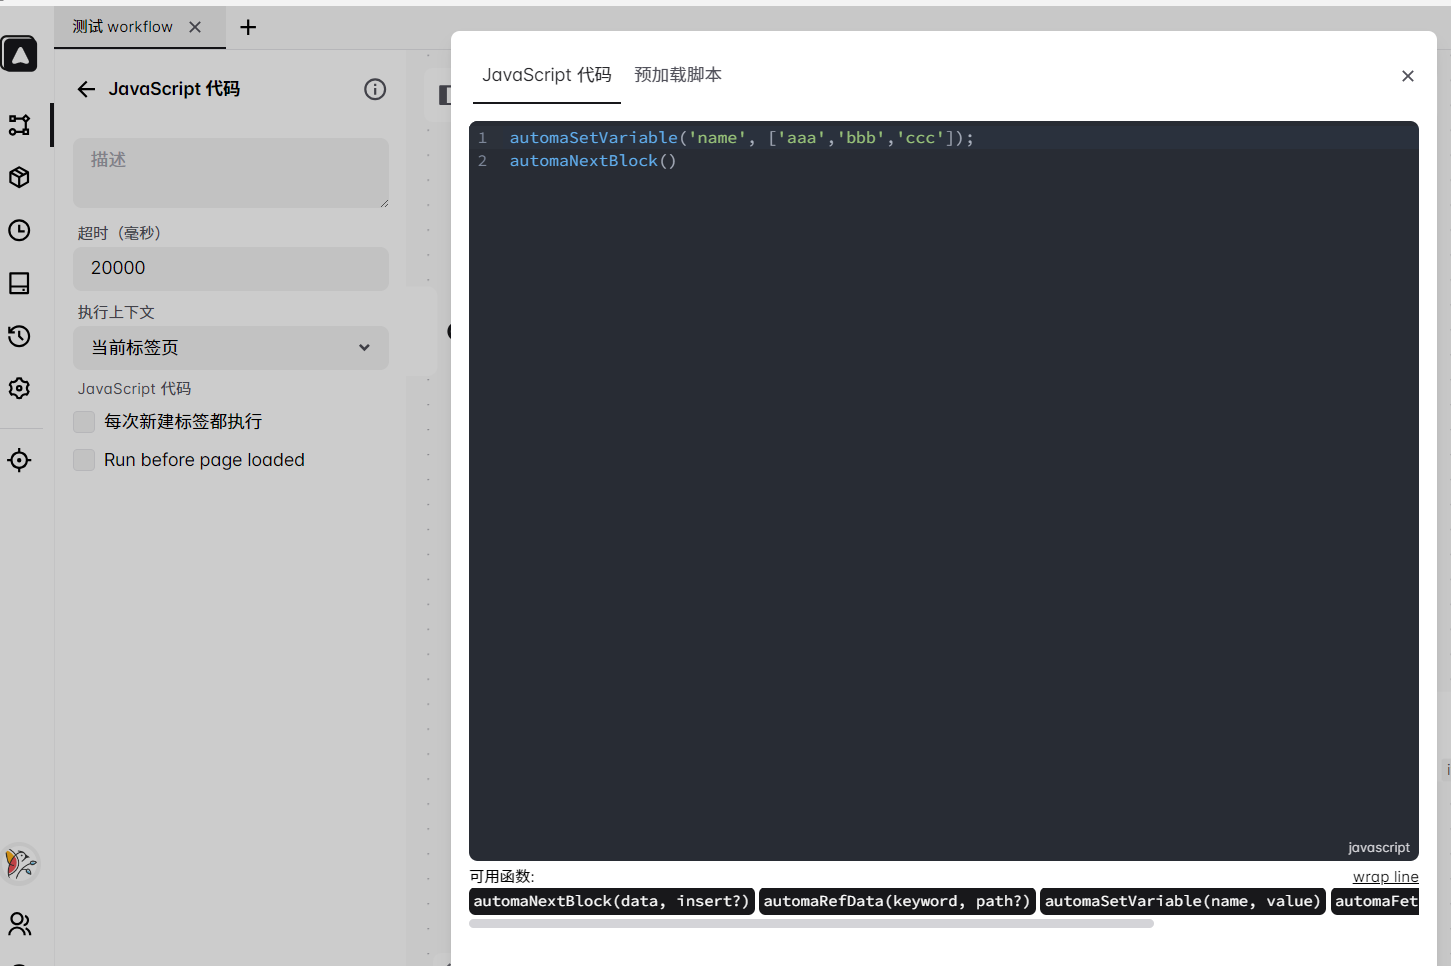
Task: Open the Storage sidebar icon
Action: coord(19,283)
